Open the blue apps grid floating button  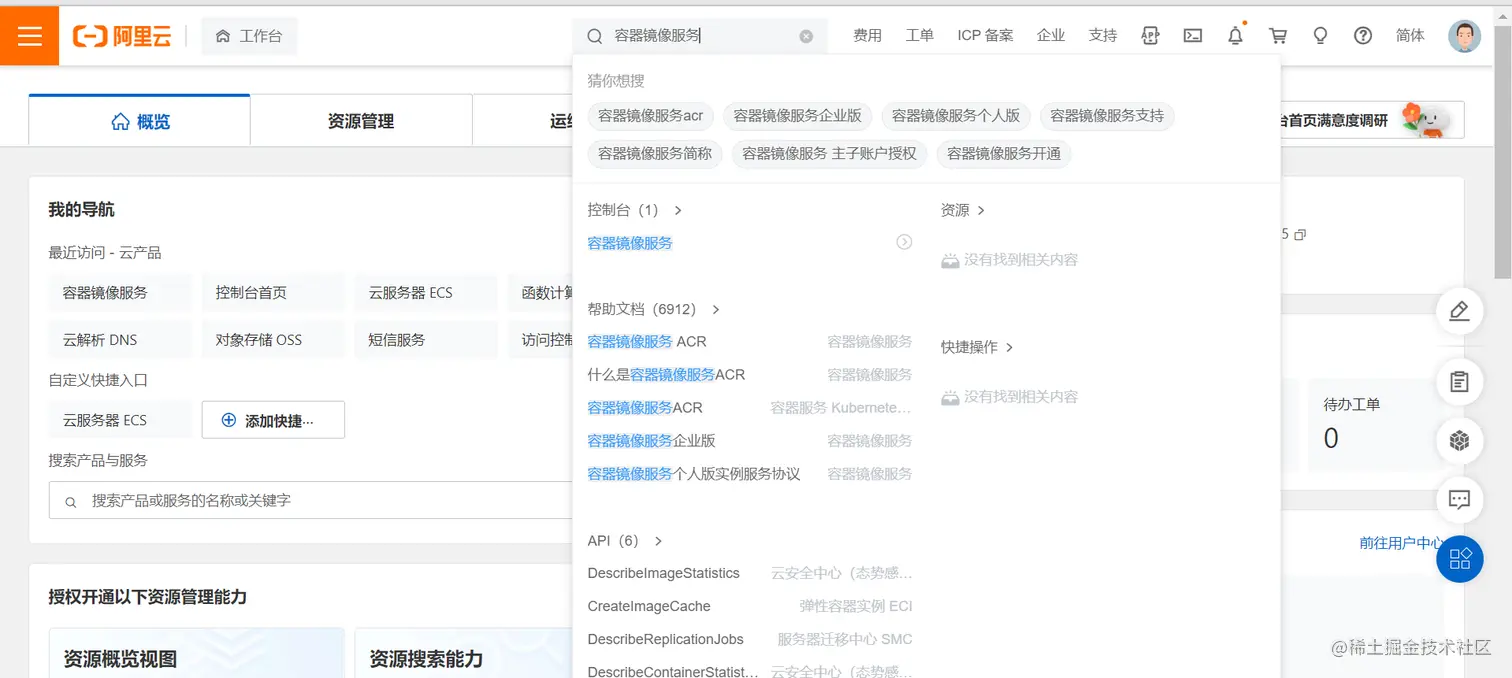pos(1459,558)
